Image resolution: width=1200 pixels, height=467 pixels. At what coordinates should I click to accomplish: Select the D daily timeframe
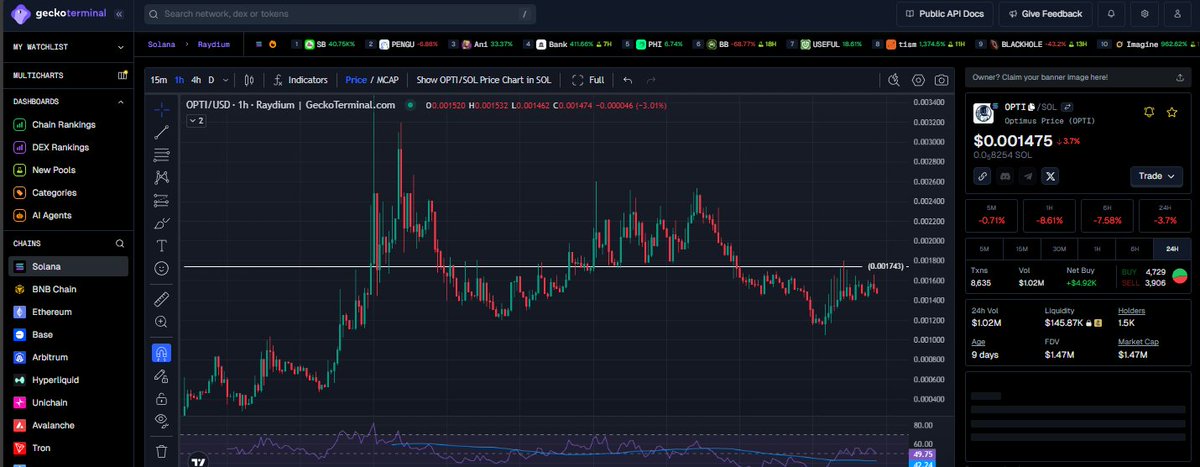pos(211,80)
